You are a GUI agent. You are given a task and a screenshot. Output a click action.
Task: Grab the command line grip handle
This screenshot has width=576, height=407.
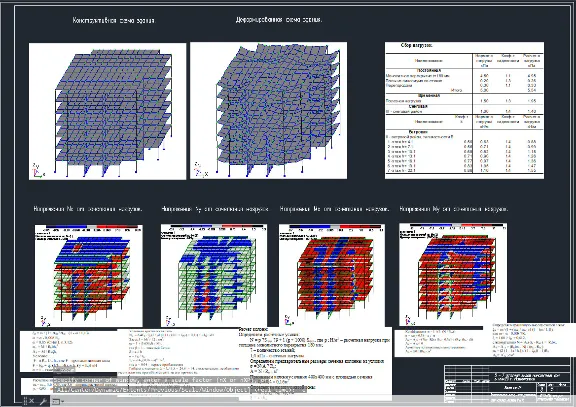(x=25, y=401)
